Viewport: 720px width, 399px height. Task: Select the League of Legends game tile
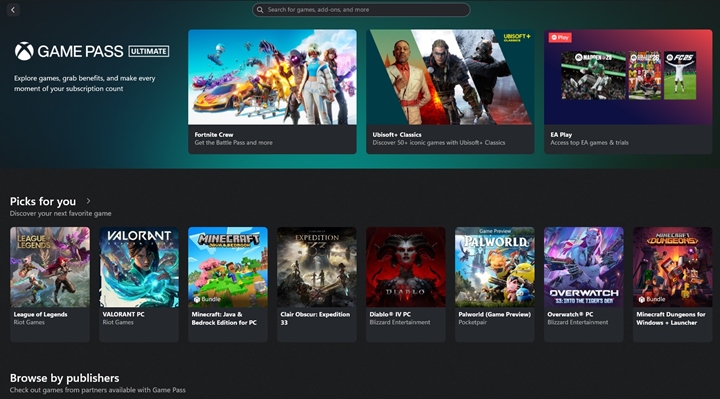[x=50, y=284]
